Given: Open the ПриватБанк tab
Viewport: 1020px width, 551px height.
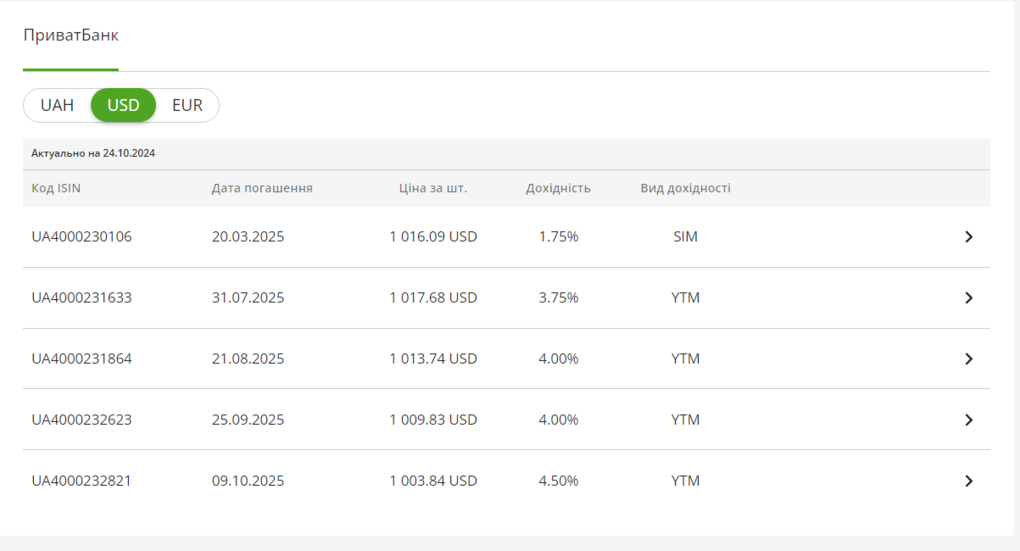Looking at the screenshot, I should click(x=71, y=35).
